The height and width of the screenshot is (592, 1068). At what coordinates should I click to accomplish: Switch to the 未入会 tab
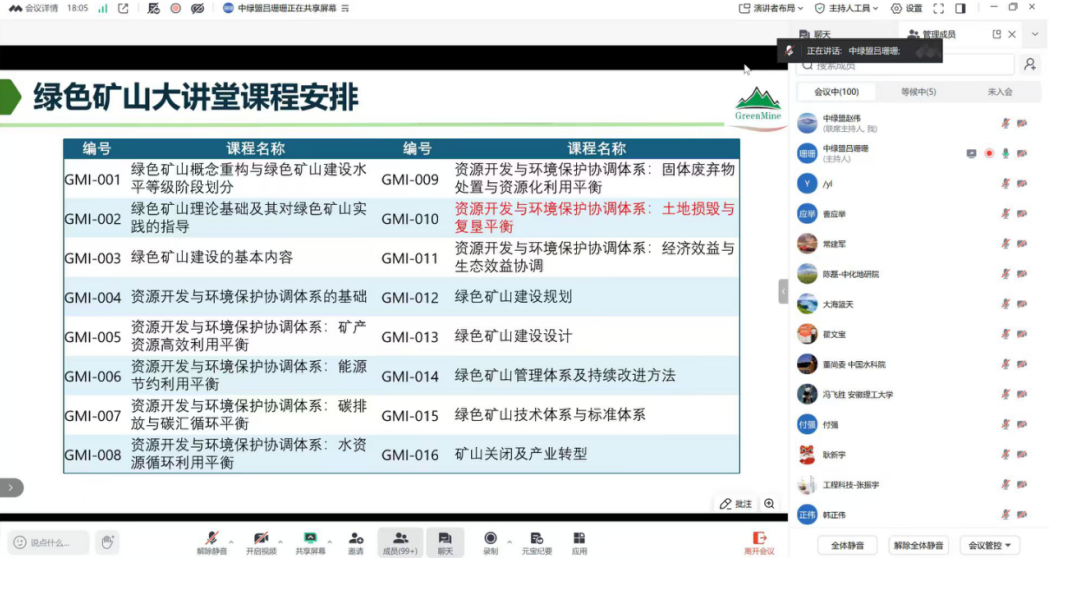999,92
